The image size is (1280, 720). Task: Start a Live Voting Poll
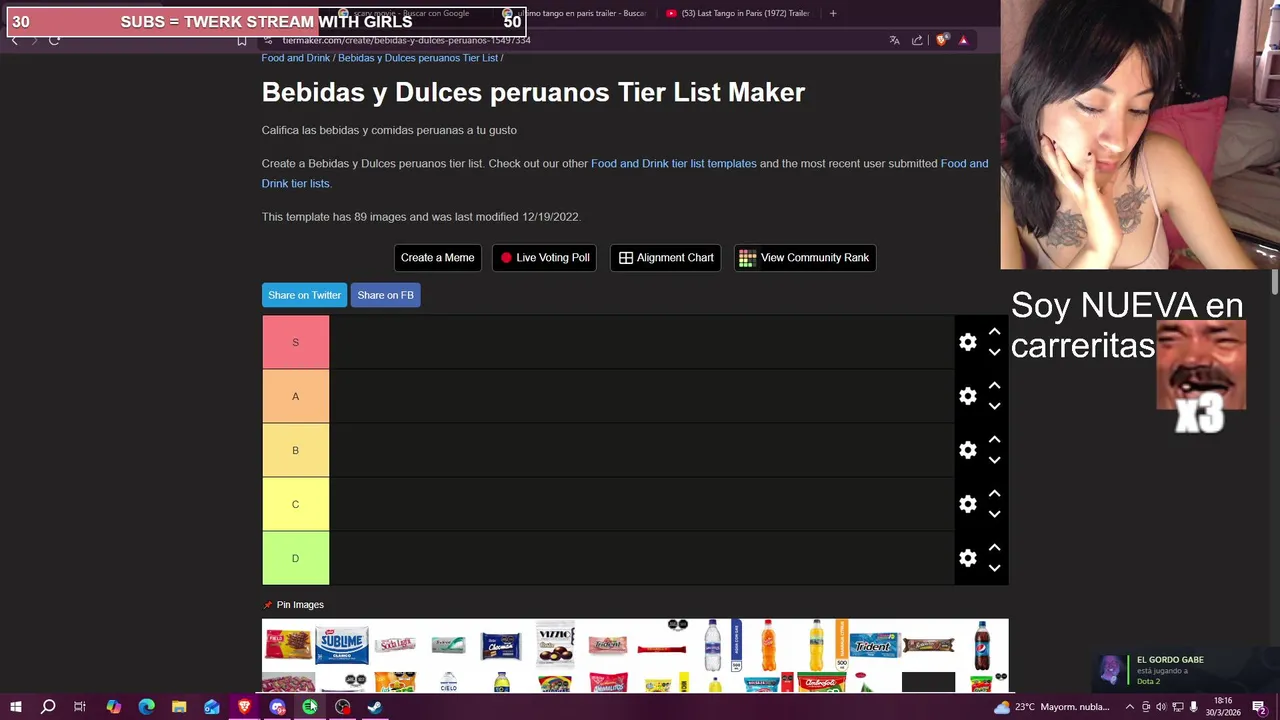tap(545, 258)
